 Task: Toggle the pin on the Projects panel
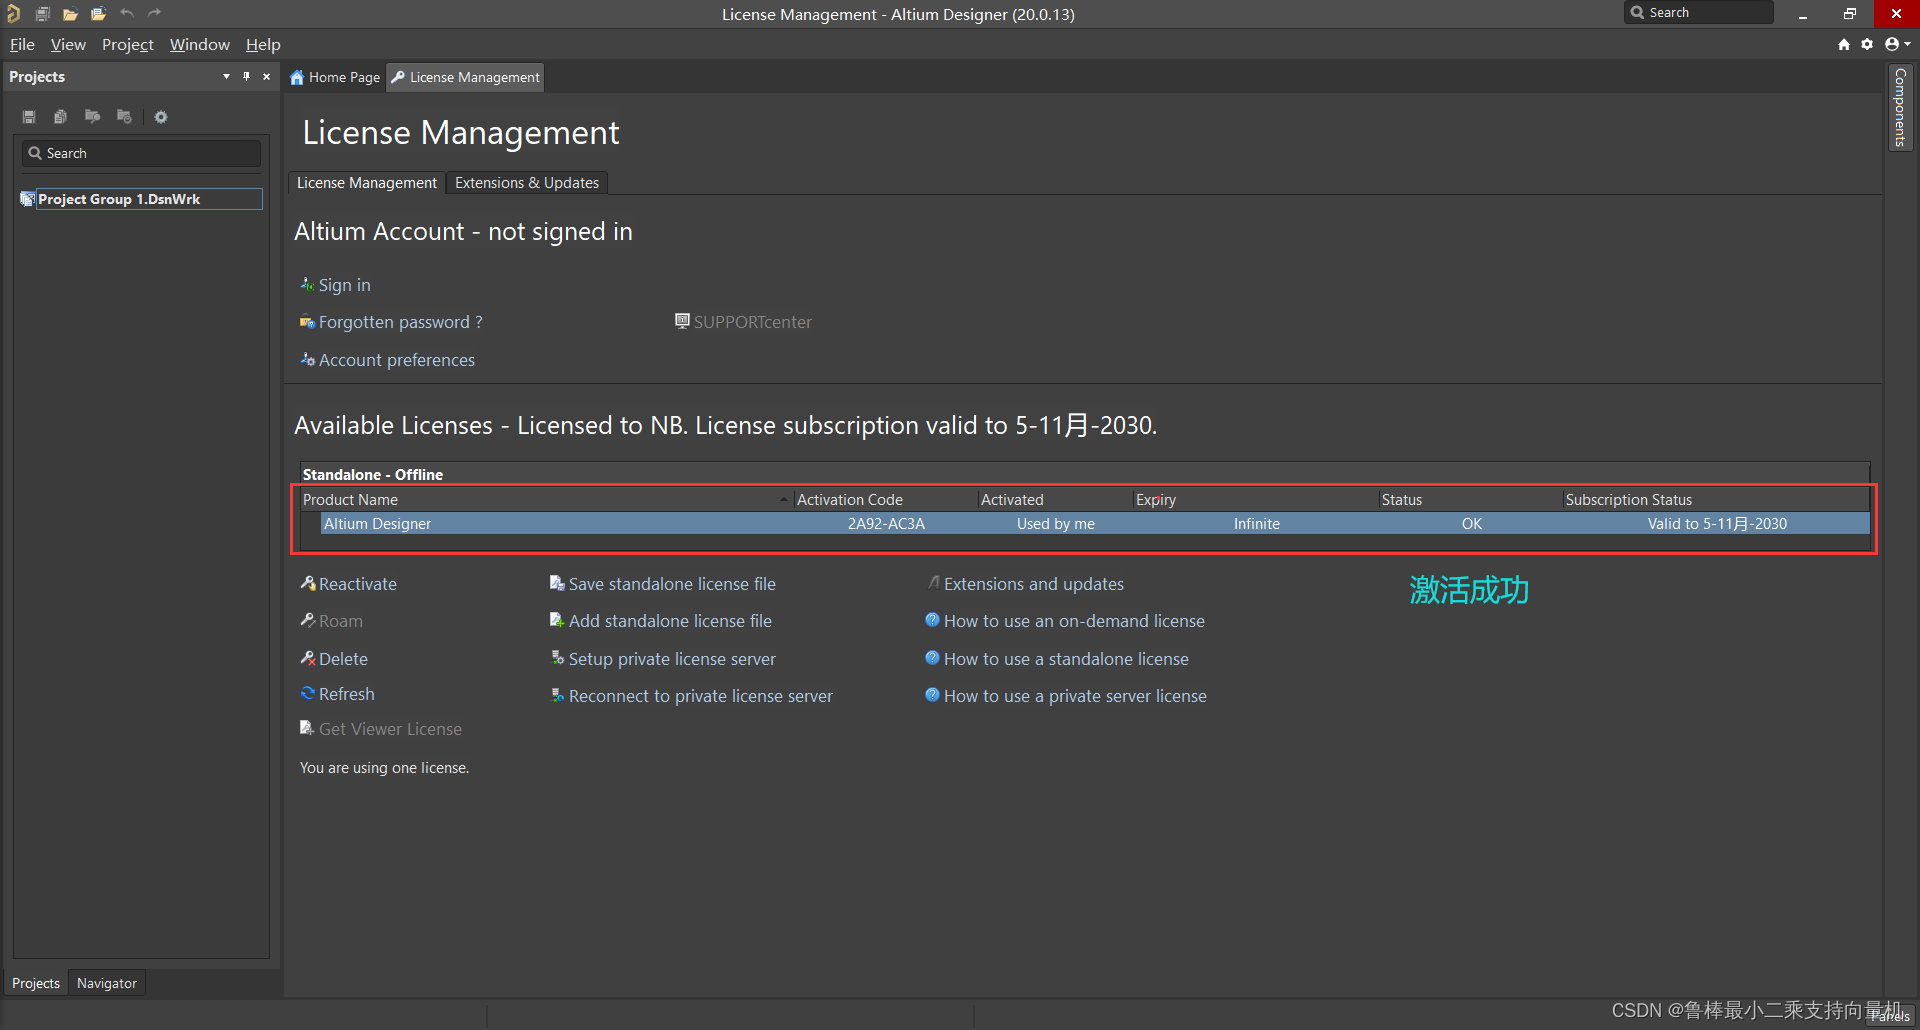click(246, 77)
